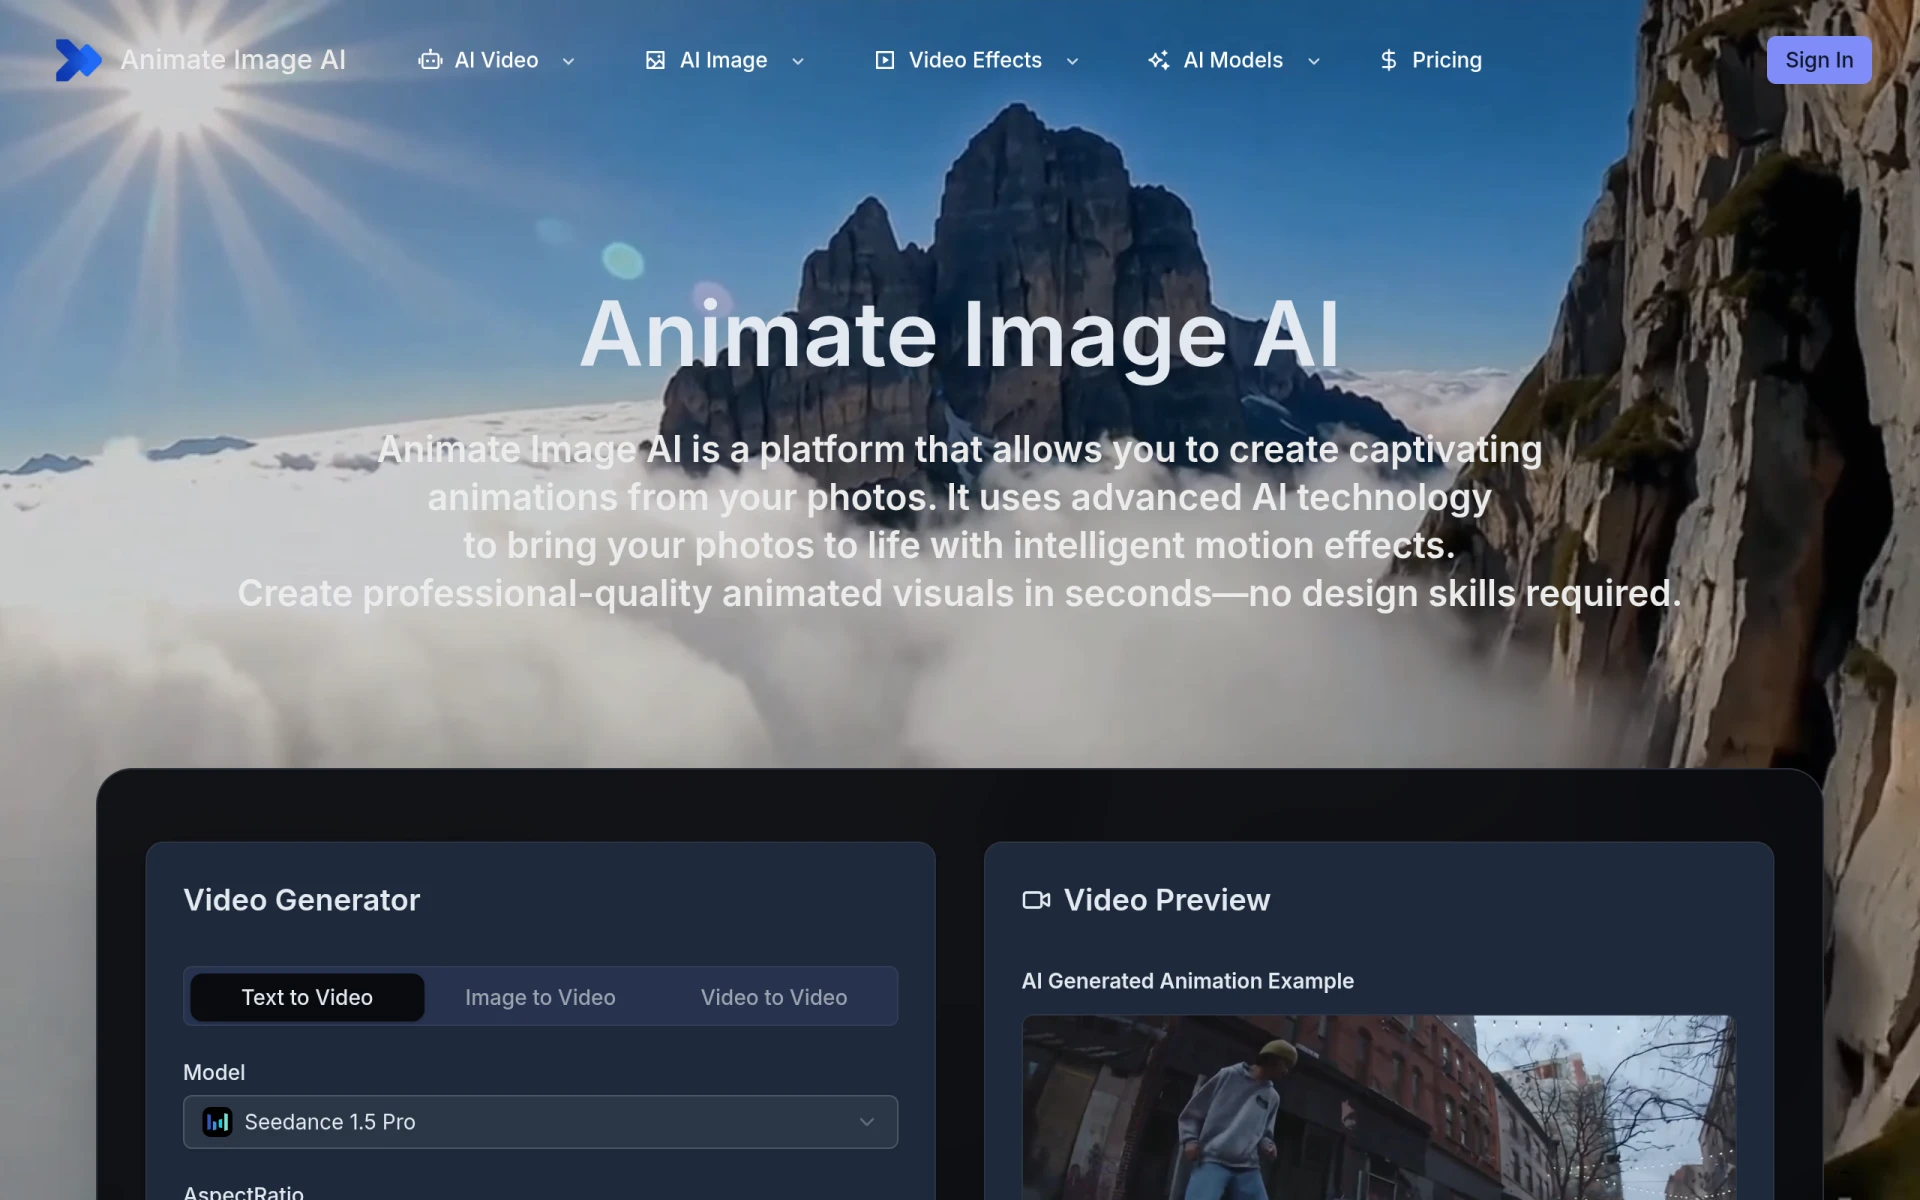The width and height of the screenshot is (1920, 1200).
Task: Click the picture icon beside AI Image
Action: point(655,60)
